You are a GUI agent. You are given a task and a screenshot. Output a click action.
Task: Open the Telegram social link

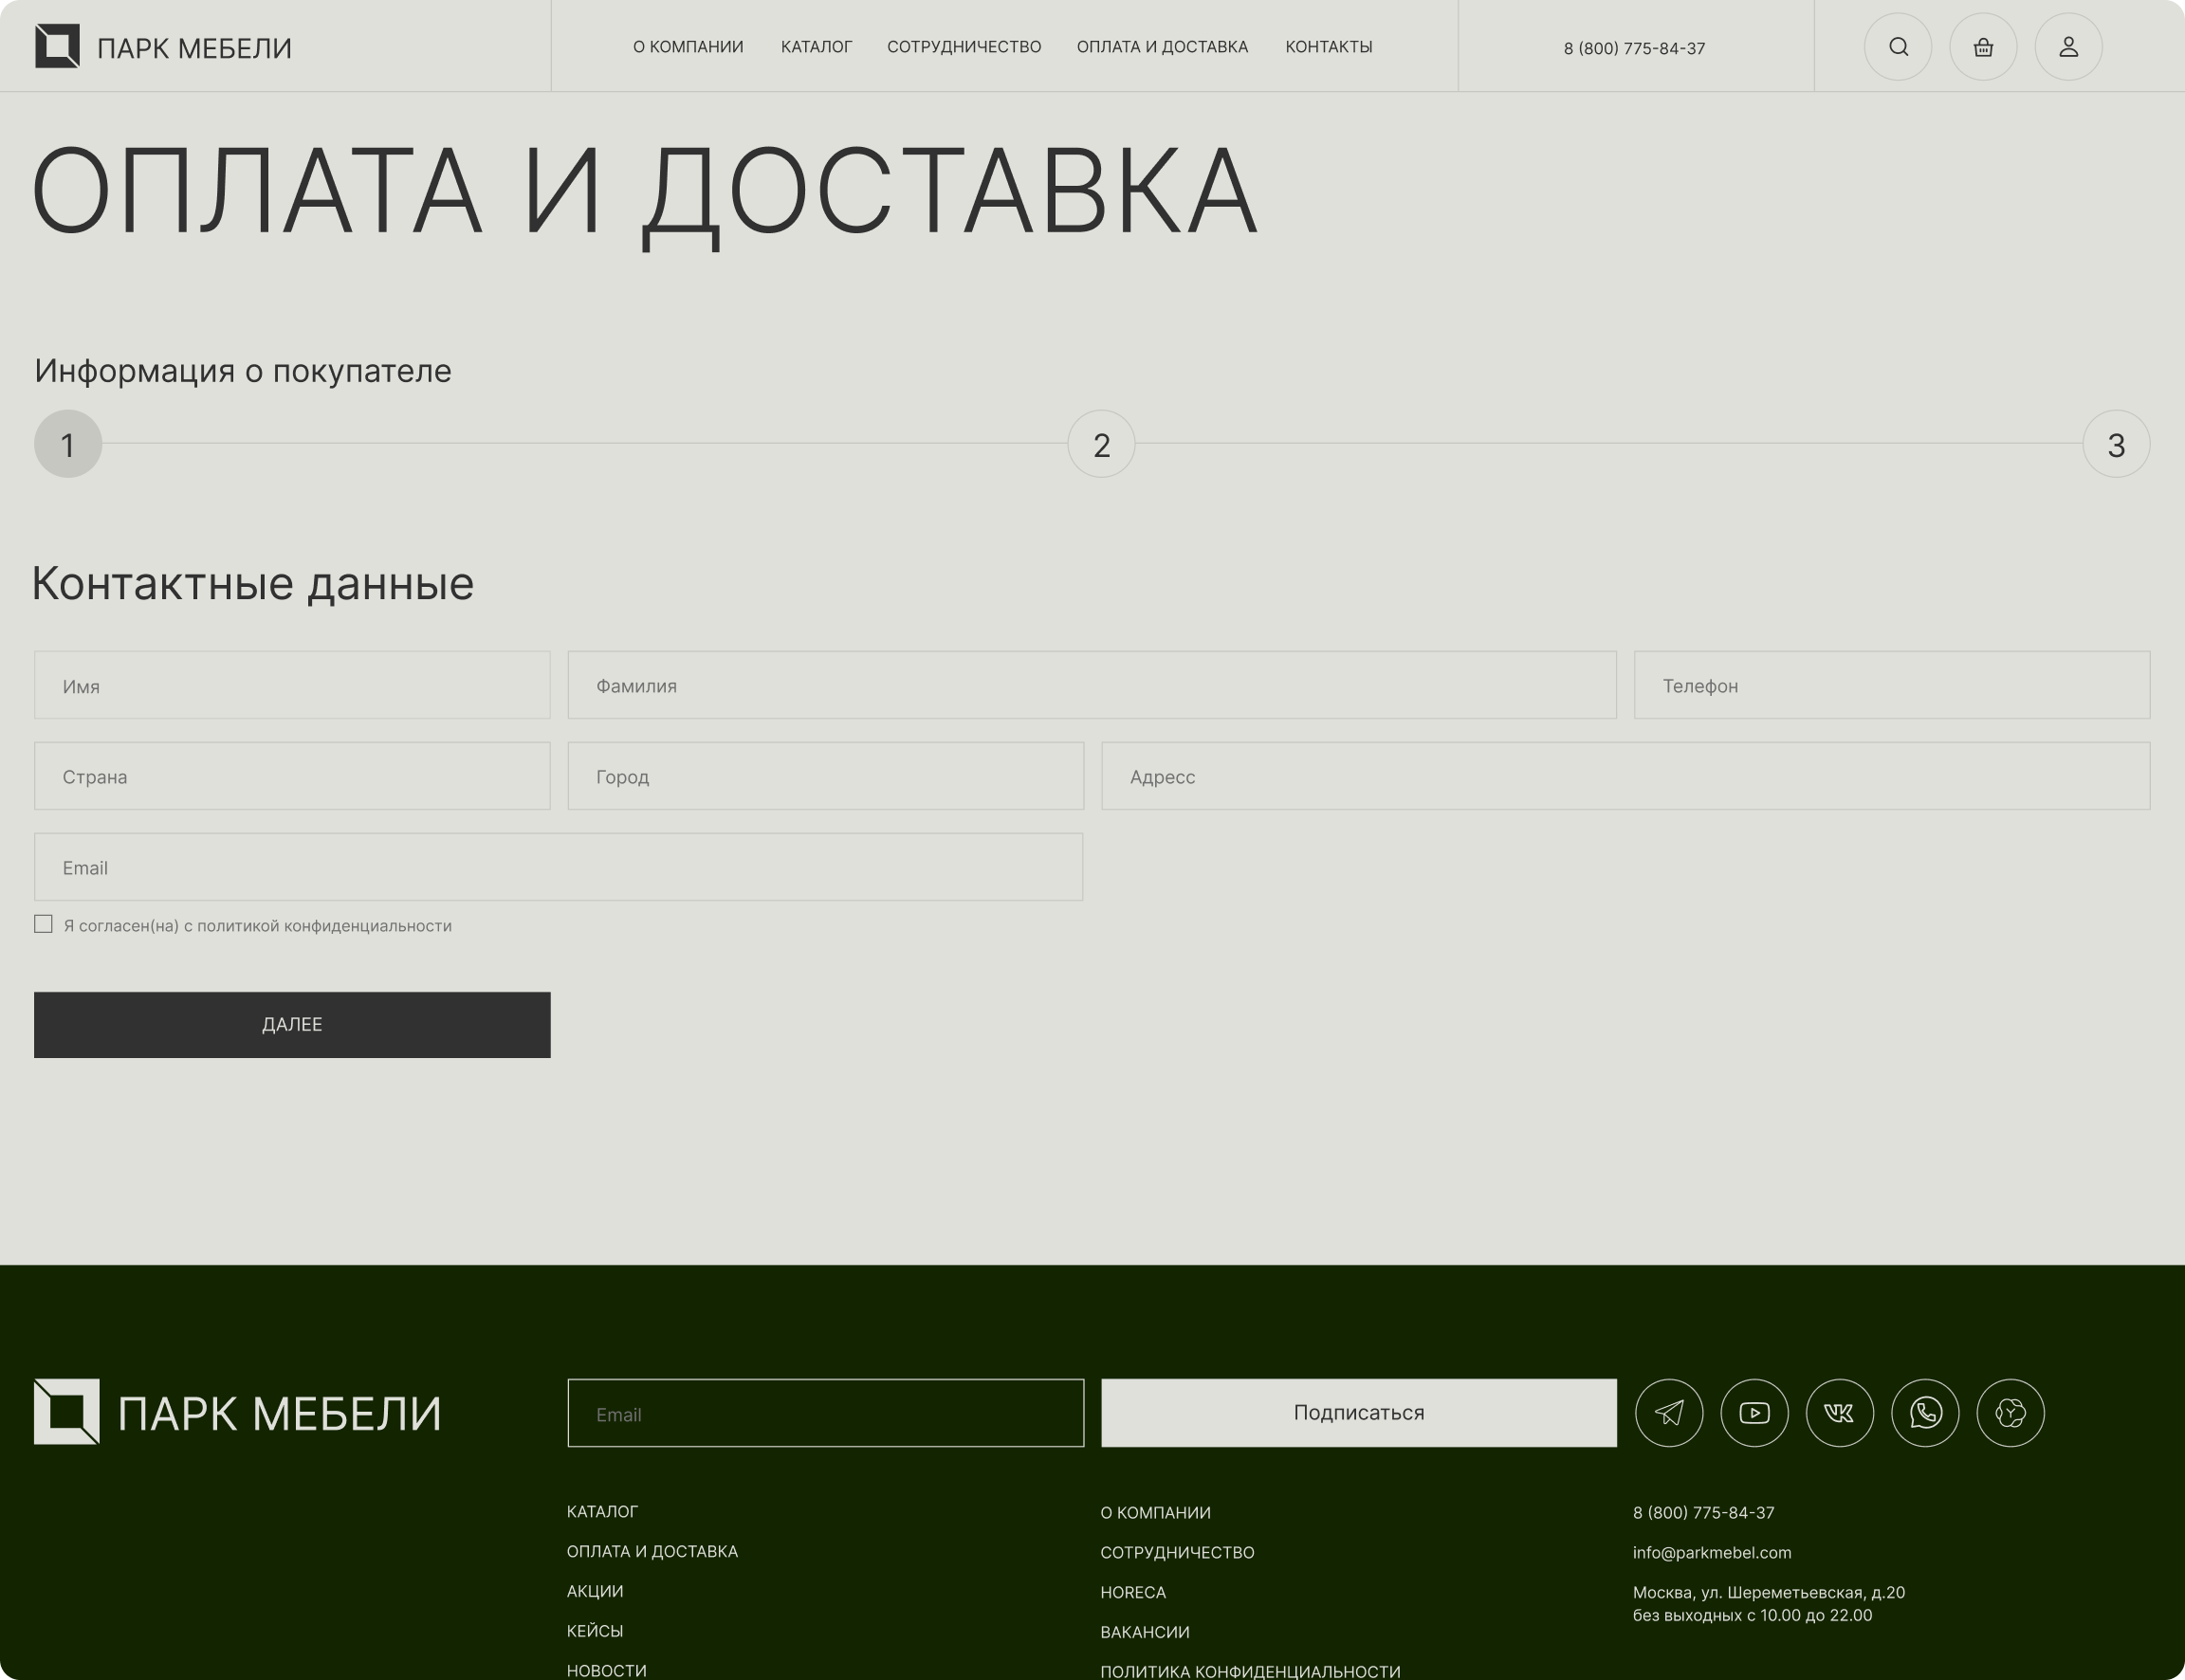click(1669, 1412)
